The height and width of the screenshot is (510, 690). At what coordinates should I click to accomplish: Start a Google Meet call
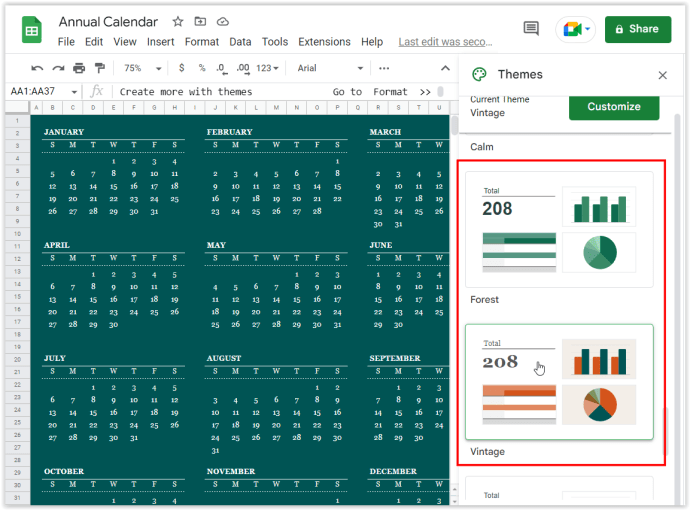click(x=576, y=29)
